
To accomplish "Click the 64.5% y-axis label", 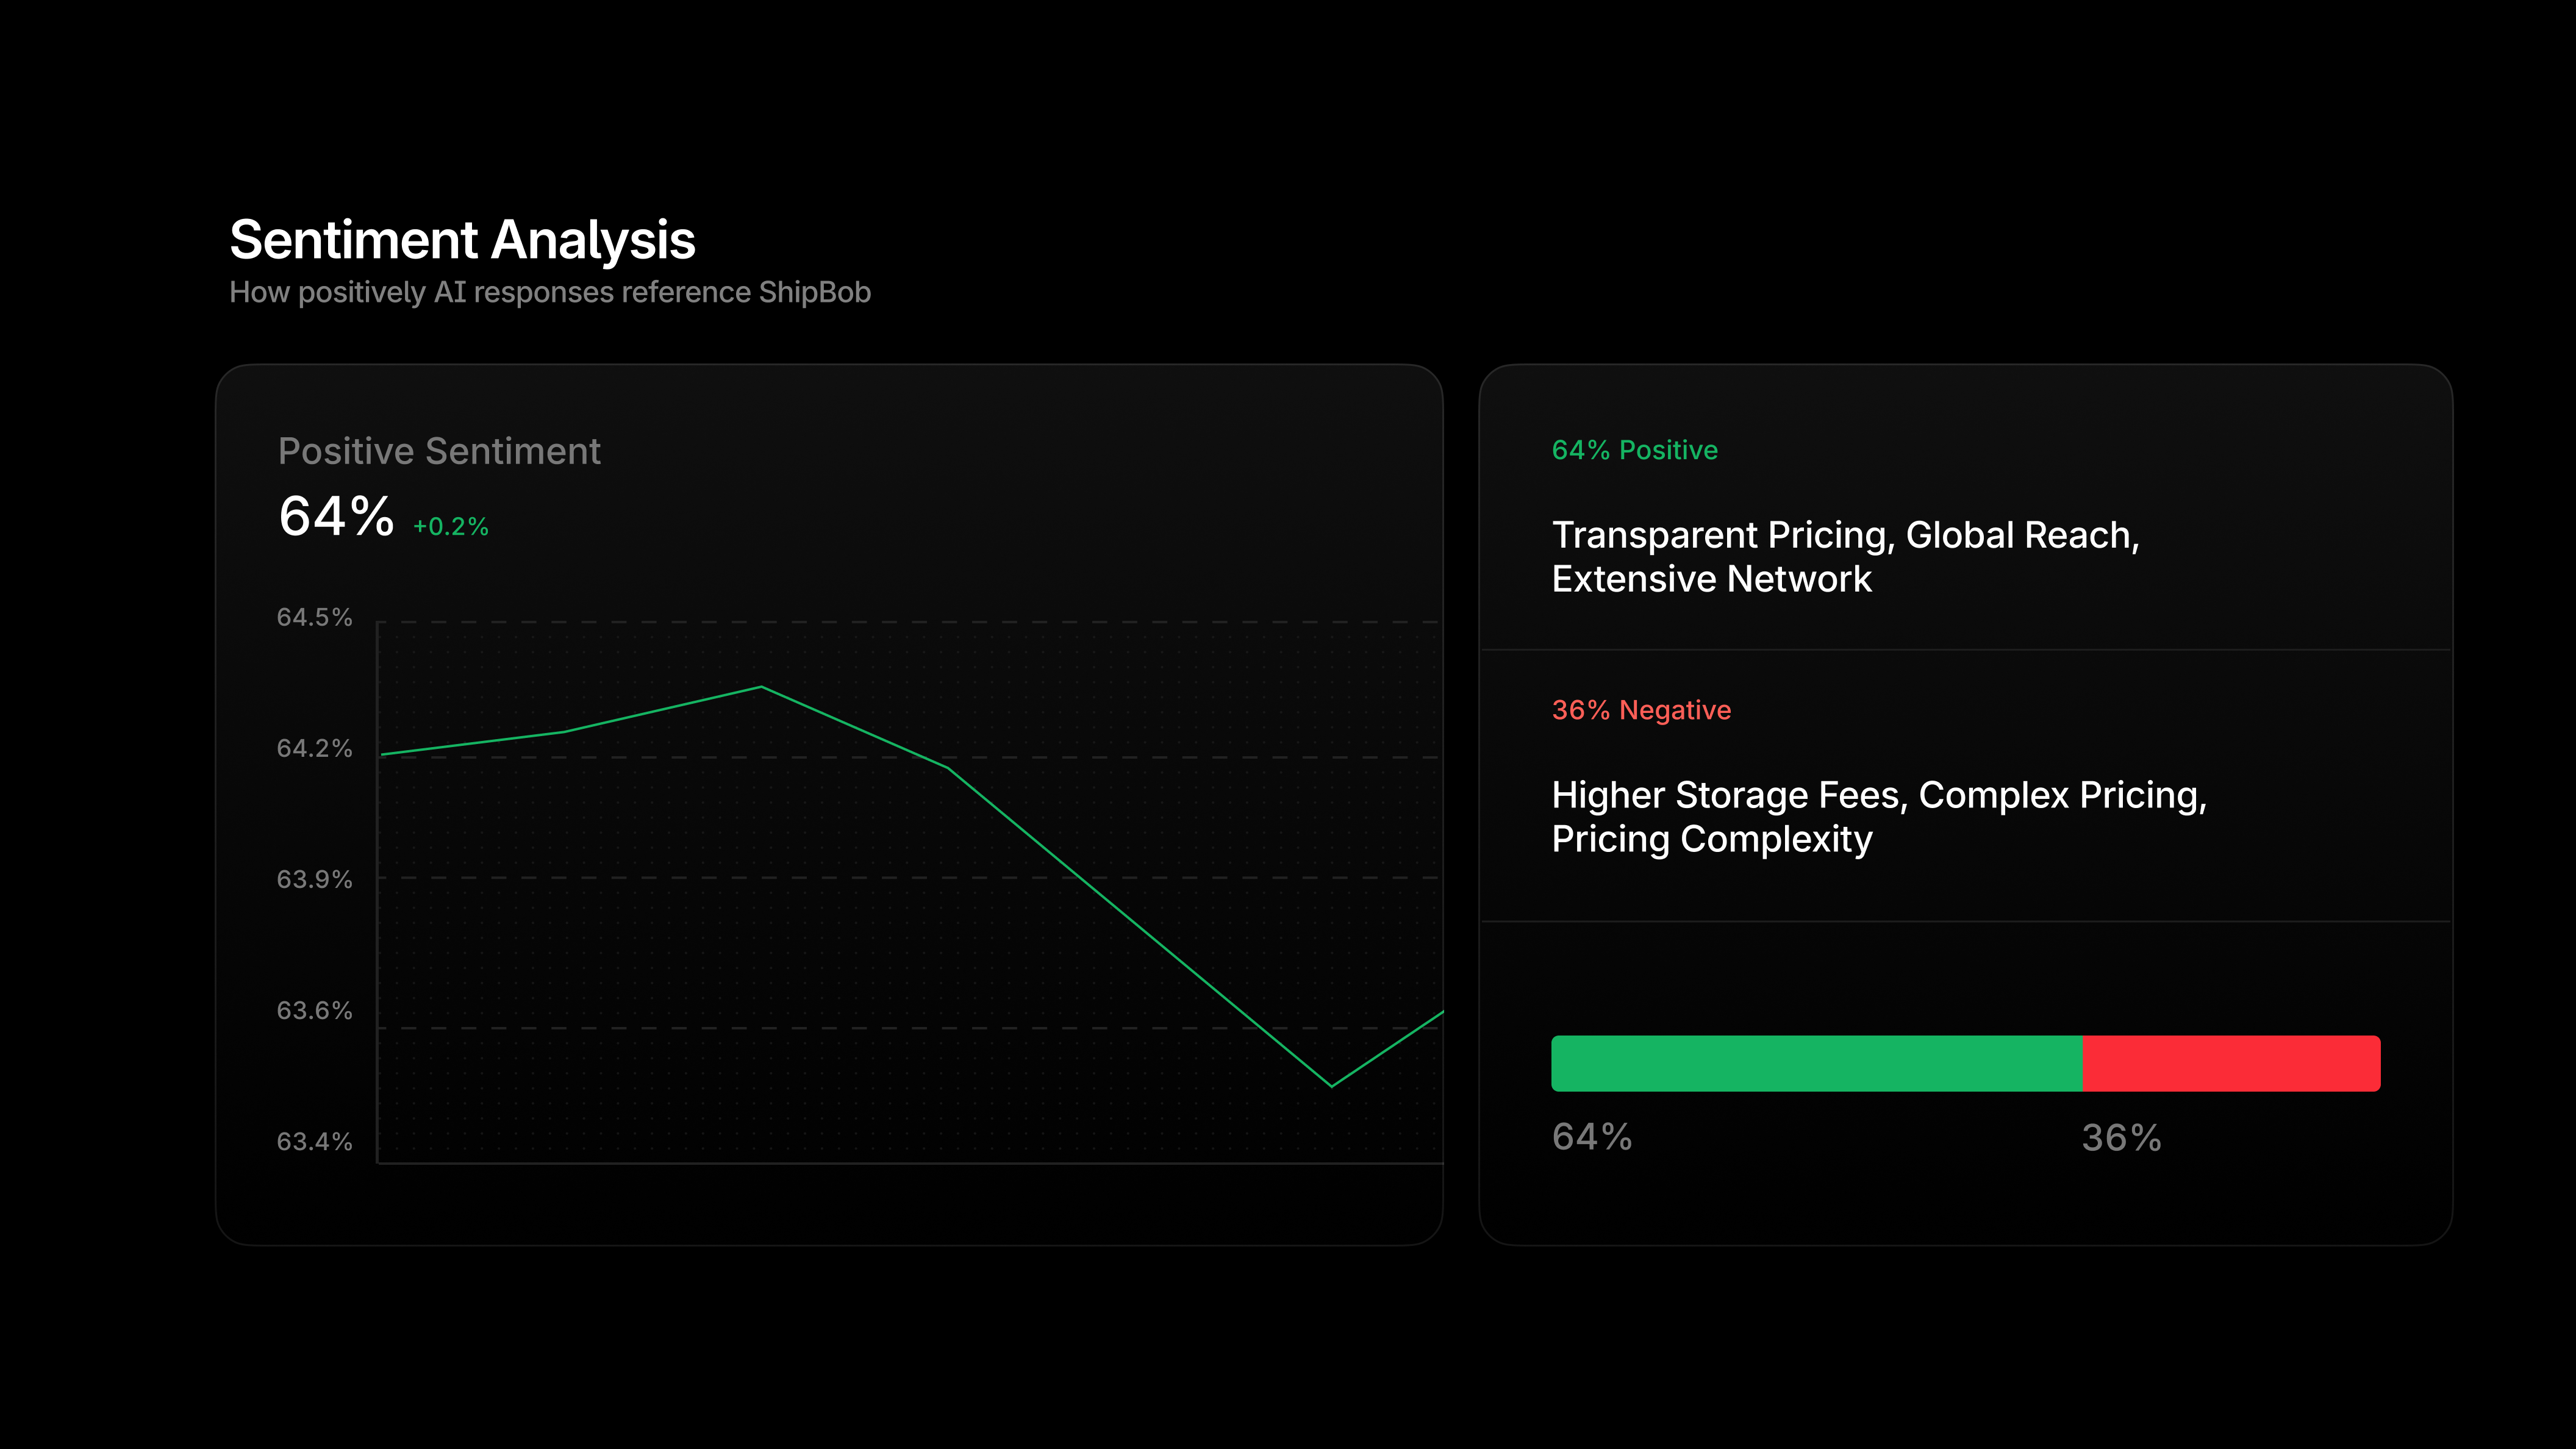I will click(x=314, y=617).
